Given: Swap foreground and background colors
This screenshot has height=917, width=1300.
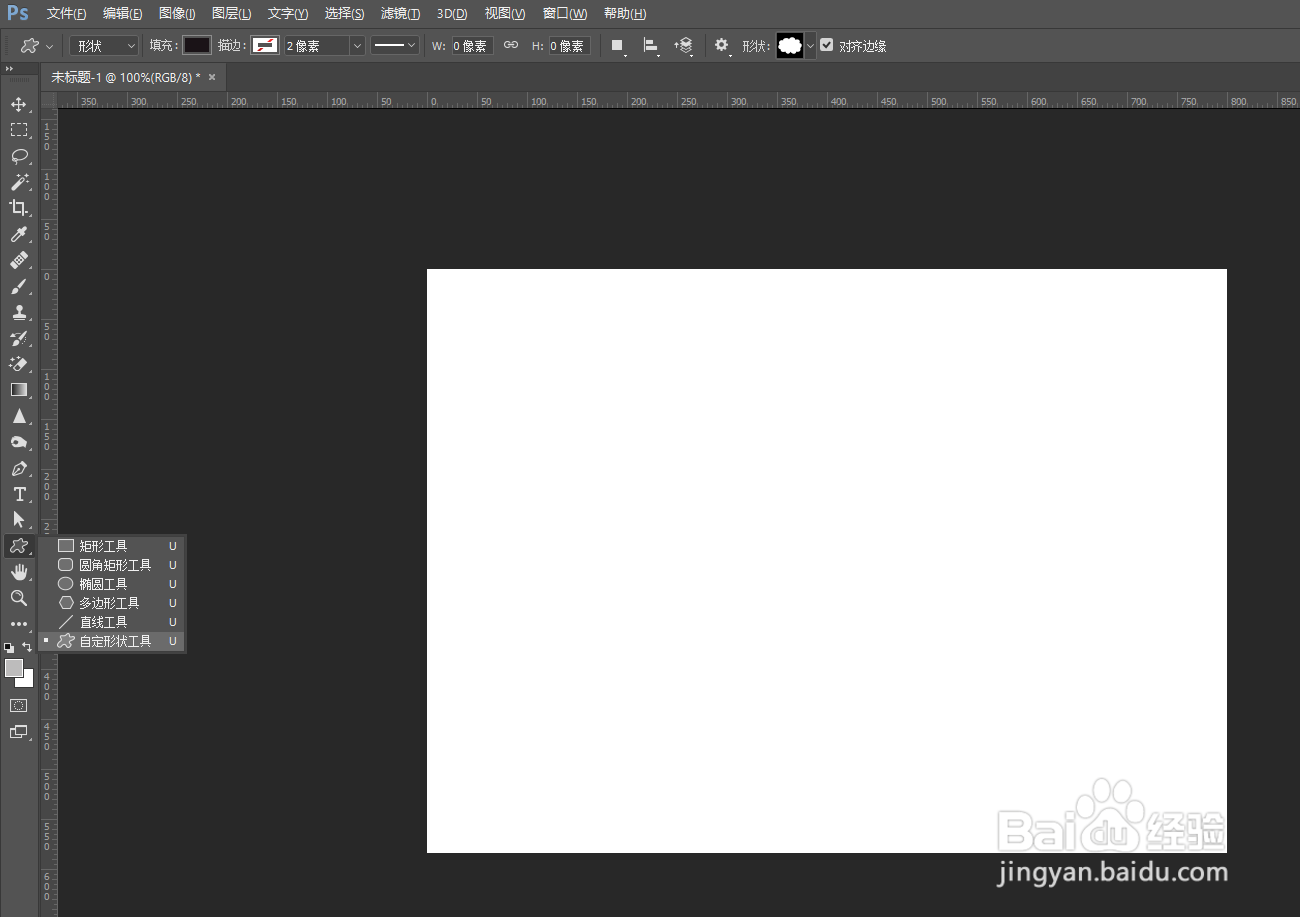Looking at the screenshot, I should pos(27,647).
